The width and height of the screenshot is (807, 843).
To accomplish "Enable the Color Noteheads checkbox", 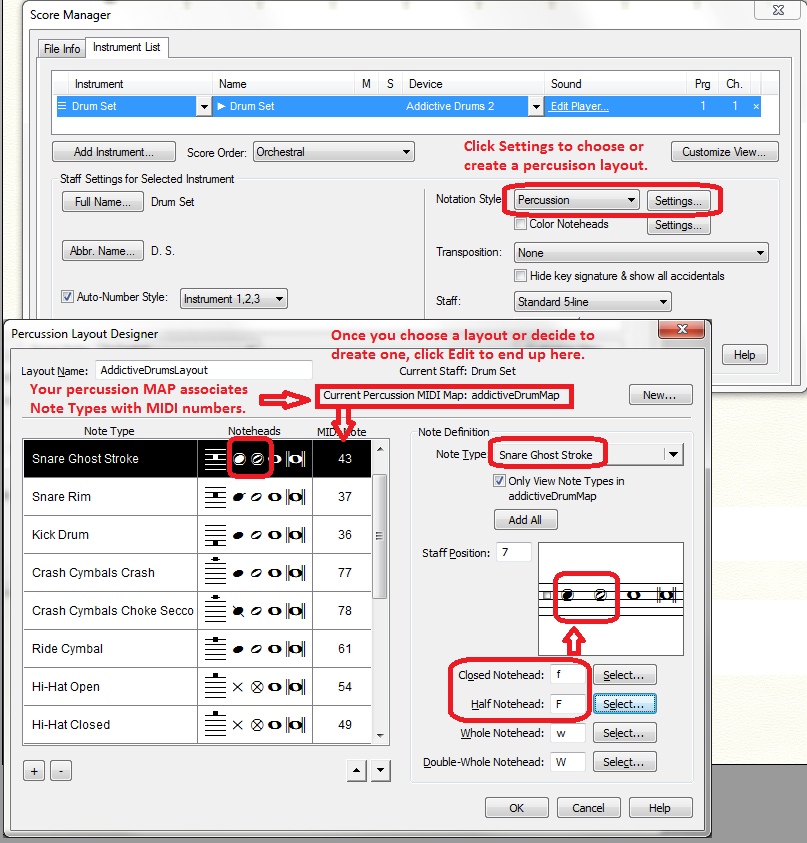I will click(x=521, y=225).
